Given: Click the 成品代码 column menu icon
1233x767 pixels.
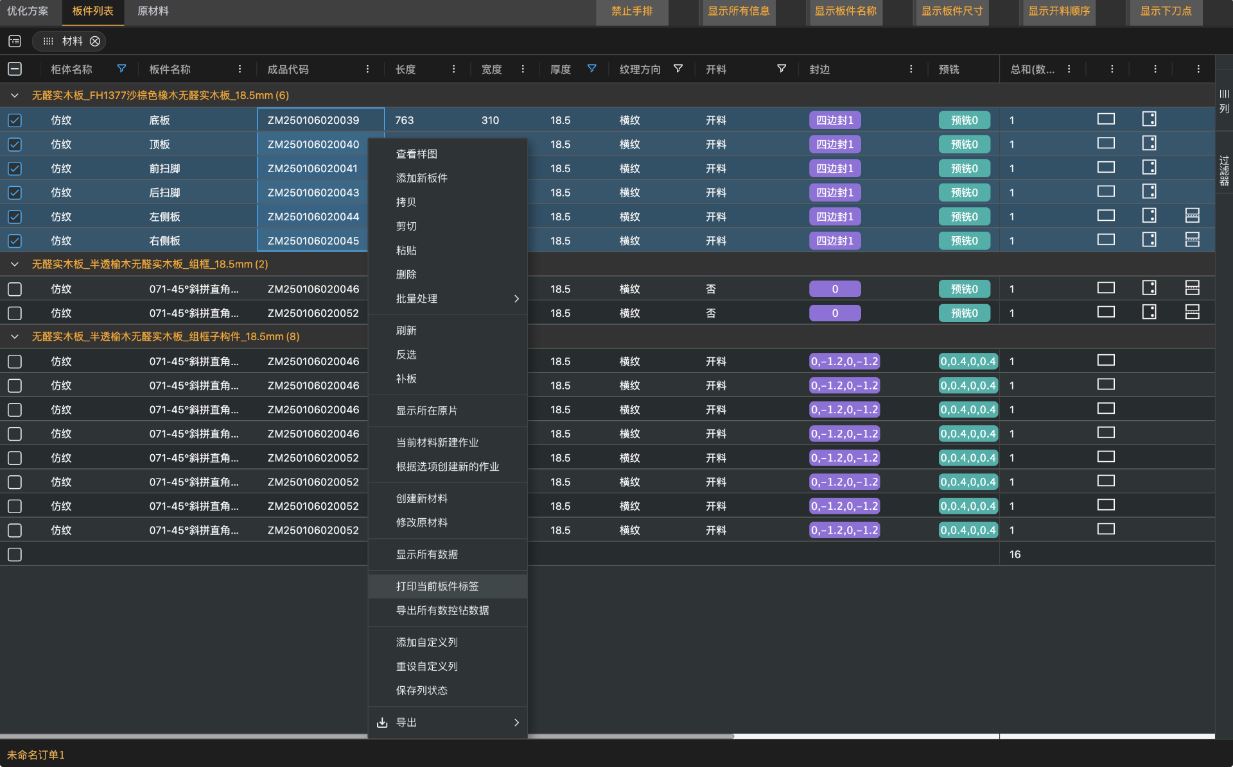Looking at the screenshot, I should coord(367,69).
